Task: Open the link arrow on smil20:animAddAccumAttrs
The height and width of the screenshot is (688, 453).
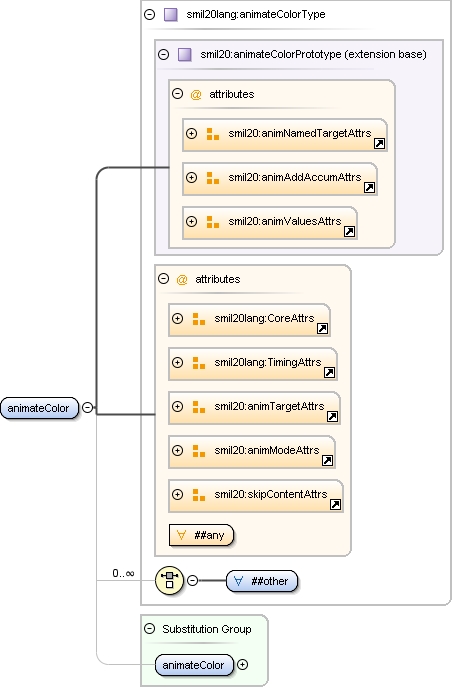Action: click(369, 187)
